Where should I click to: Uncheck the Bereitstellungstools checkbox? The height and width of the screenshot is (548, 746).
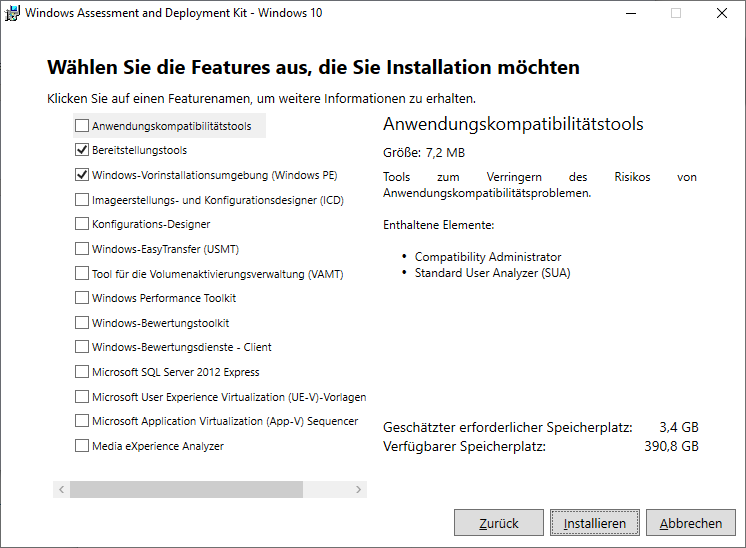pyautogui.click(x=82, y=150)
